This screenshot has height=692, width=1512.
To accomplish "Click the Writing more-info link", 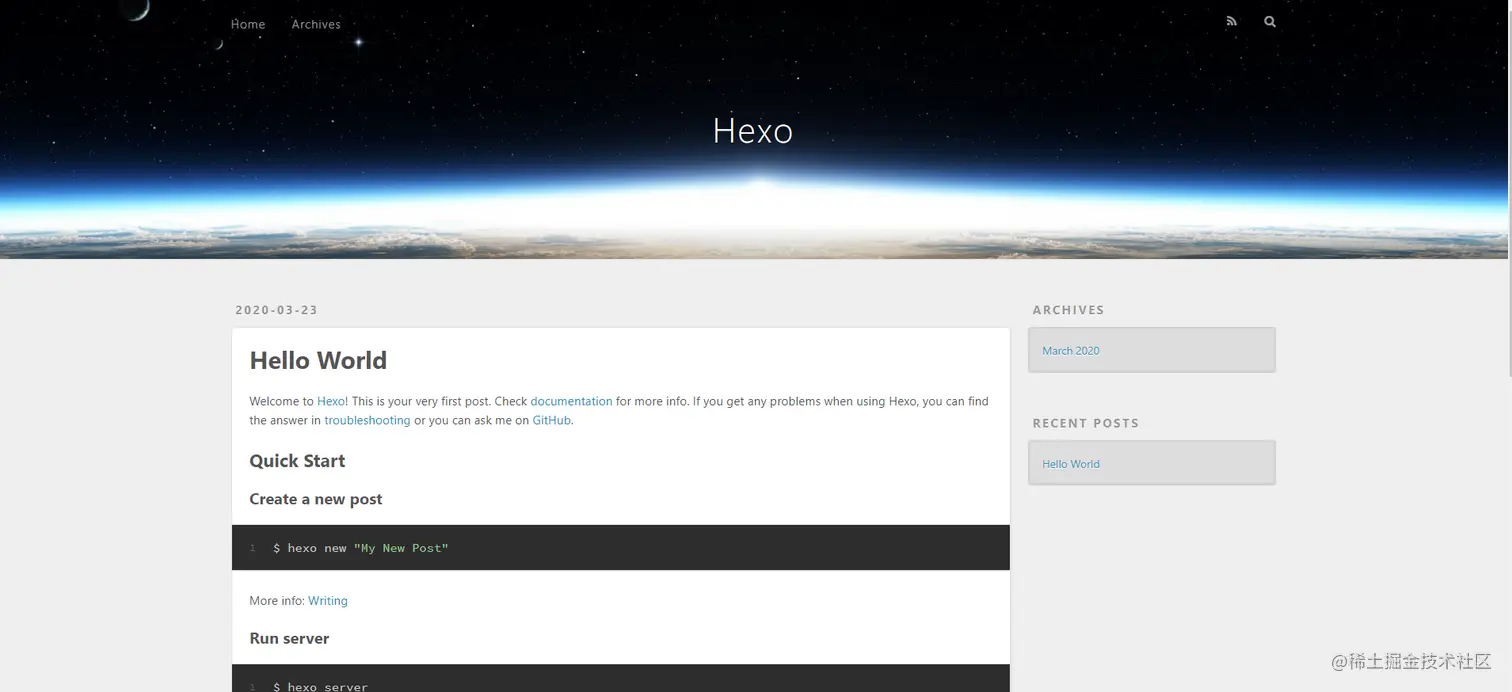I will point(327,601).
